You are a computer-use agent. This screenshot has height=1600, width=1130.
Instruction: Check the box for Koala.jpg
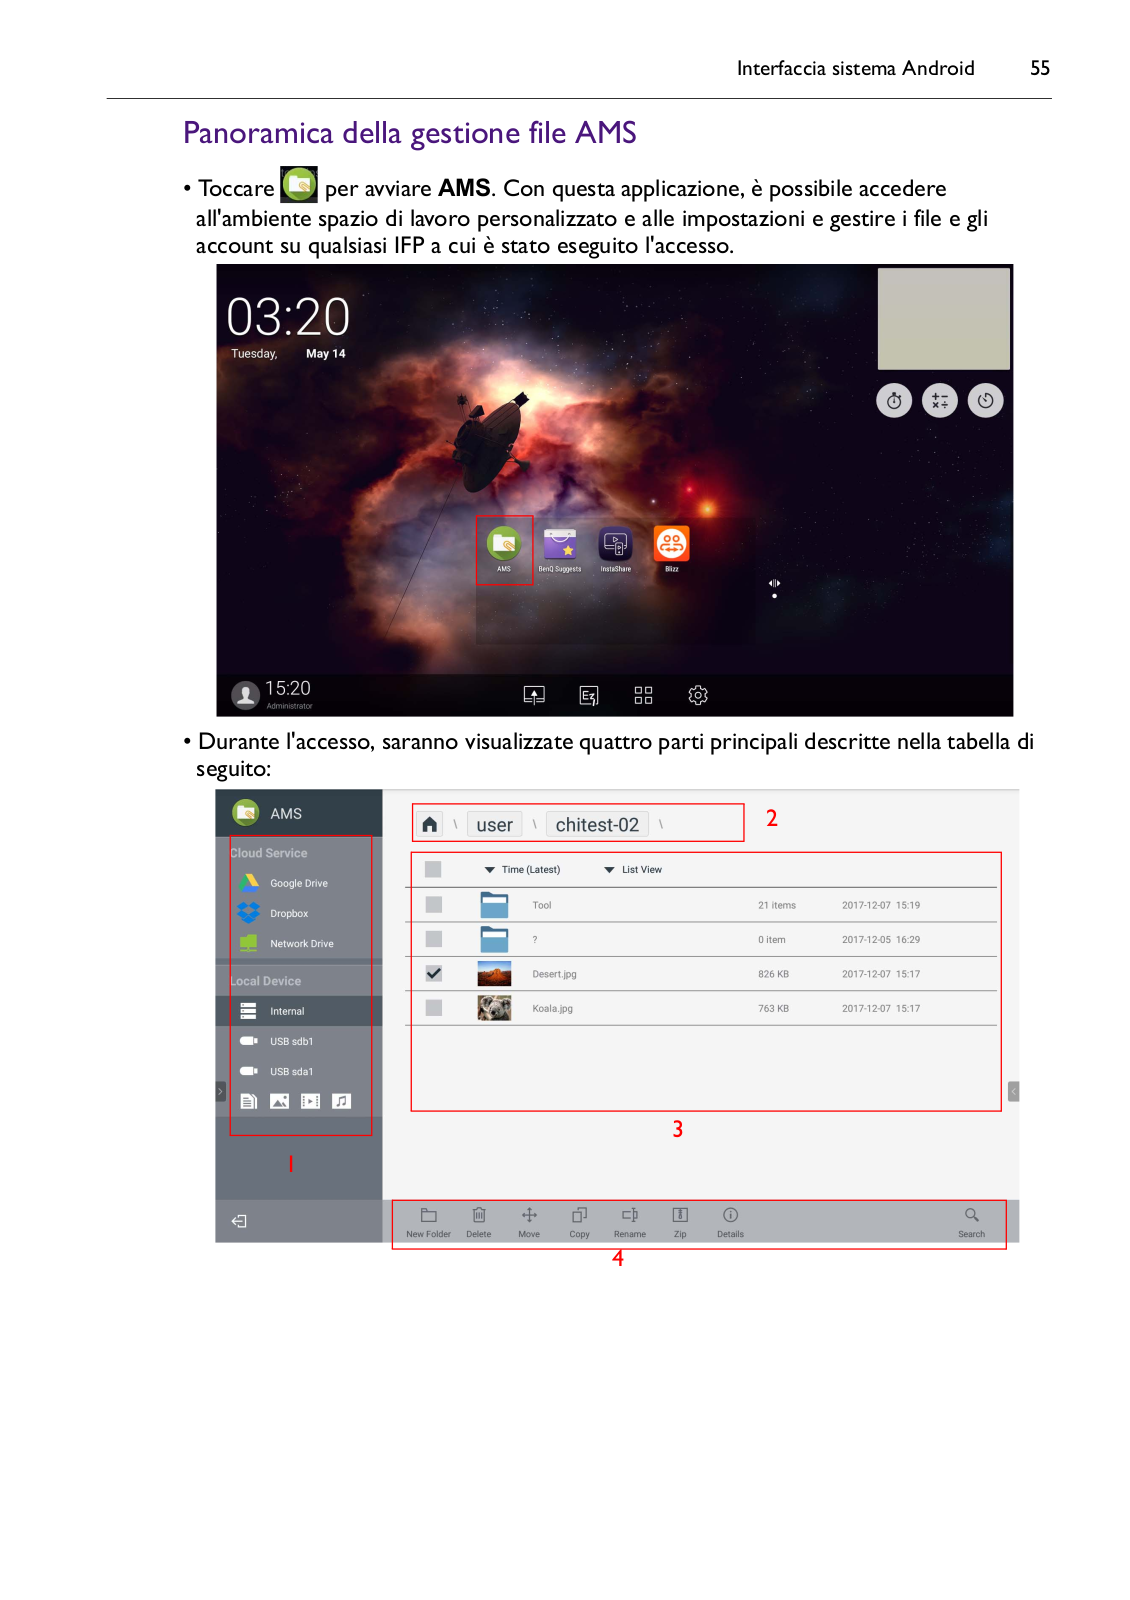pos(433,1008)
